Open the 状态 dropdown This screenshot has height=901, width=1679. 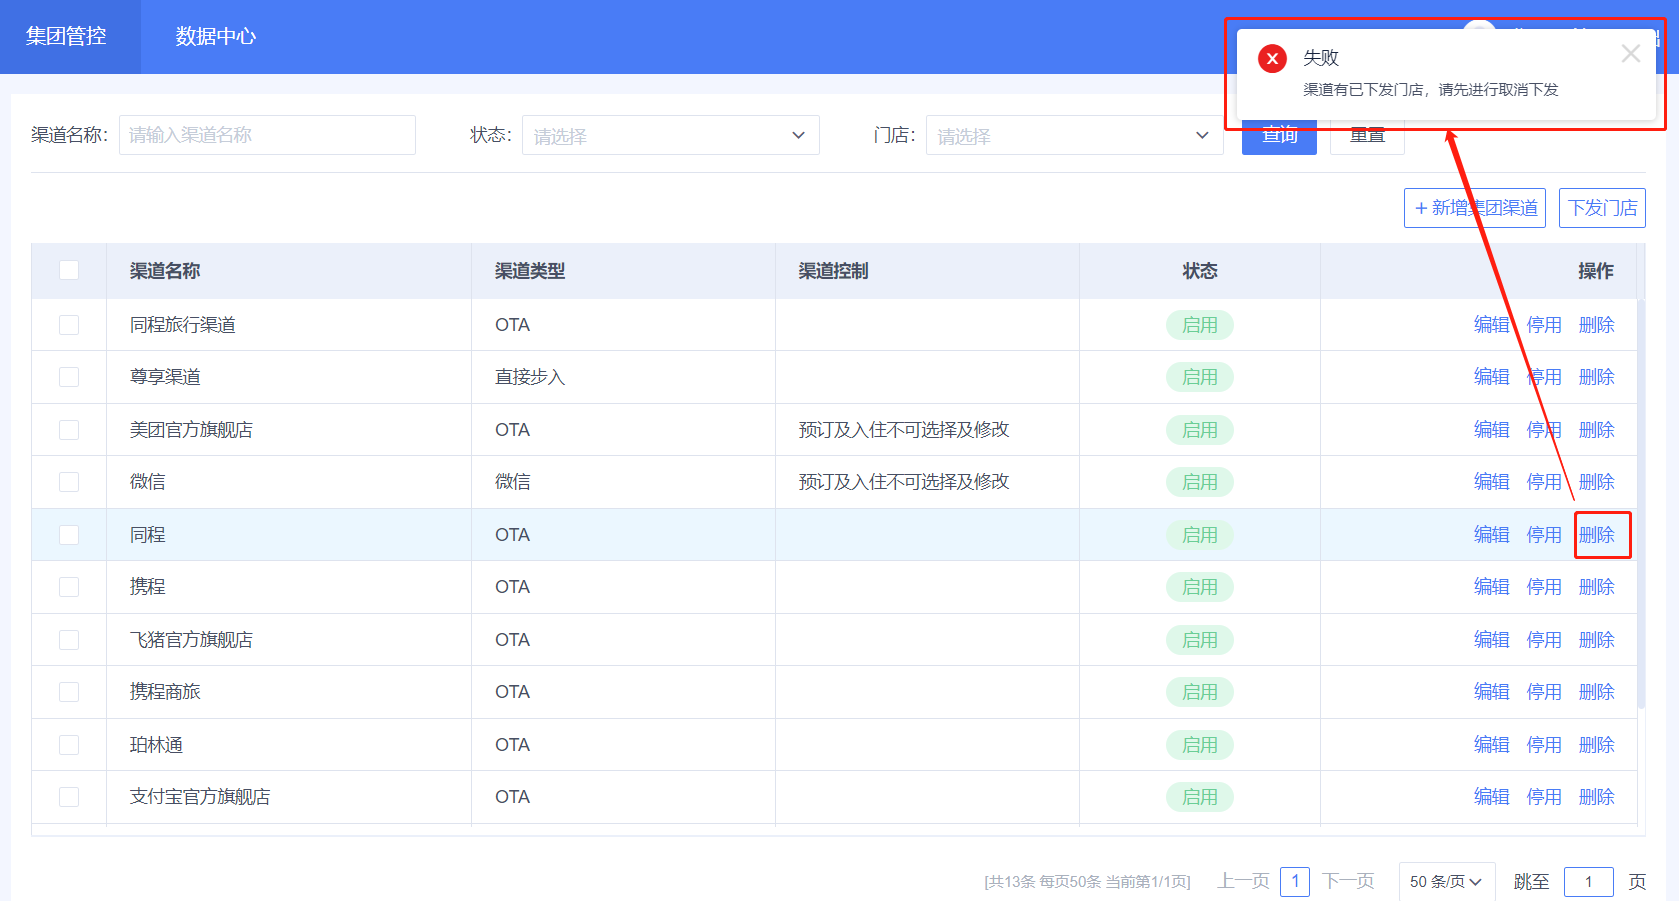[x=671, y=135]
